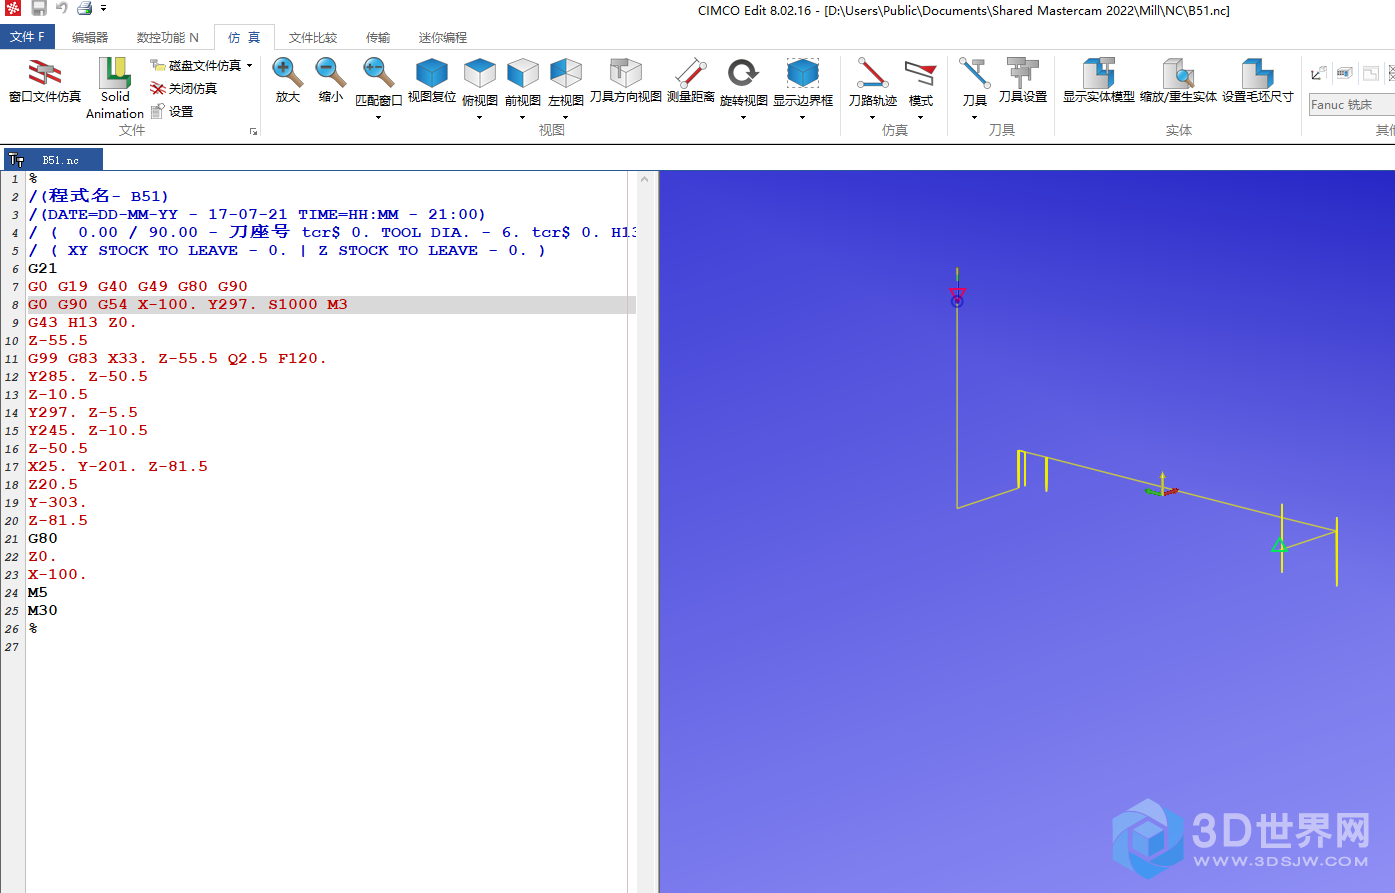Expand the 刀路轨迹 dropdown arrow

[x=872, y=117]
